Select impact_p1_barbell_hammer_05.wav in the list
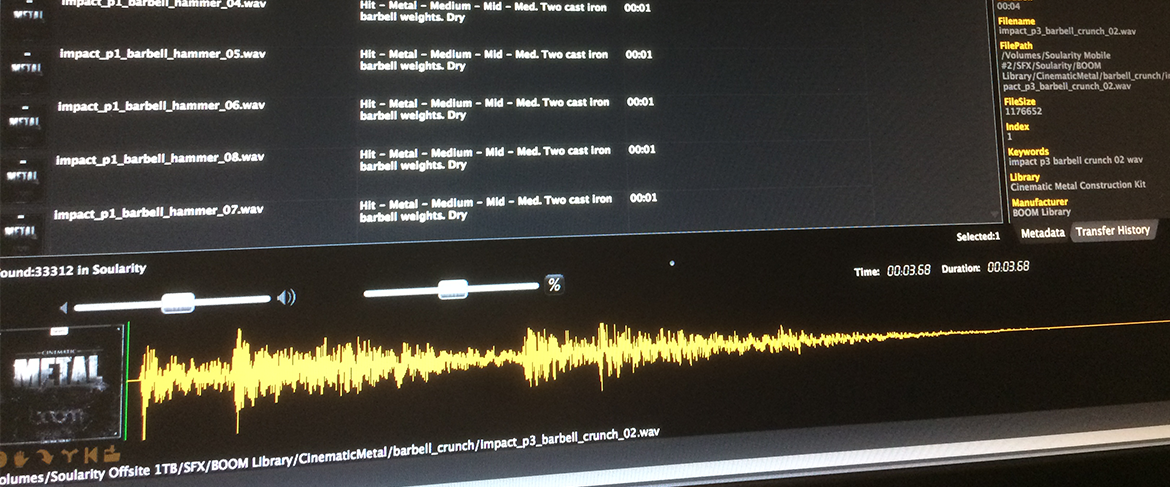Viewport: 1170px width, 487px height. 162,53
